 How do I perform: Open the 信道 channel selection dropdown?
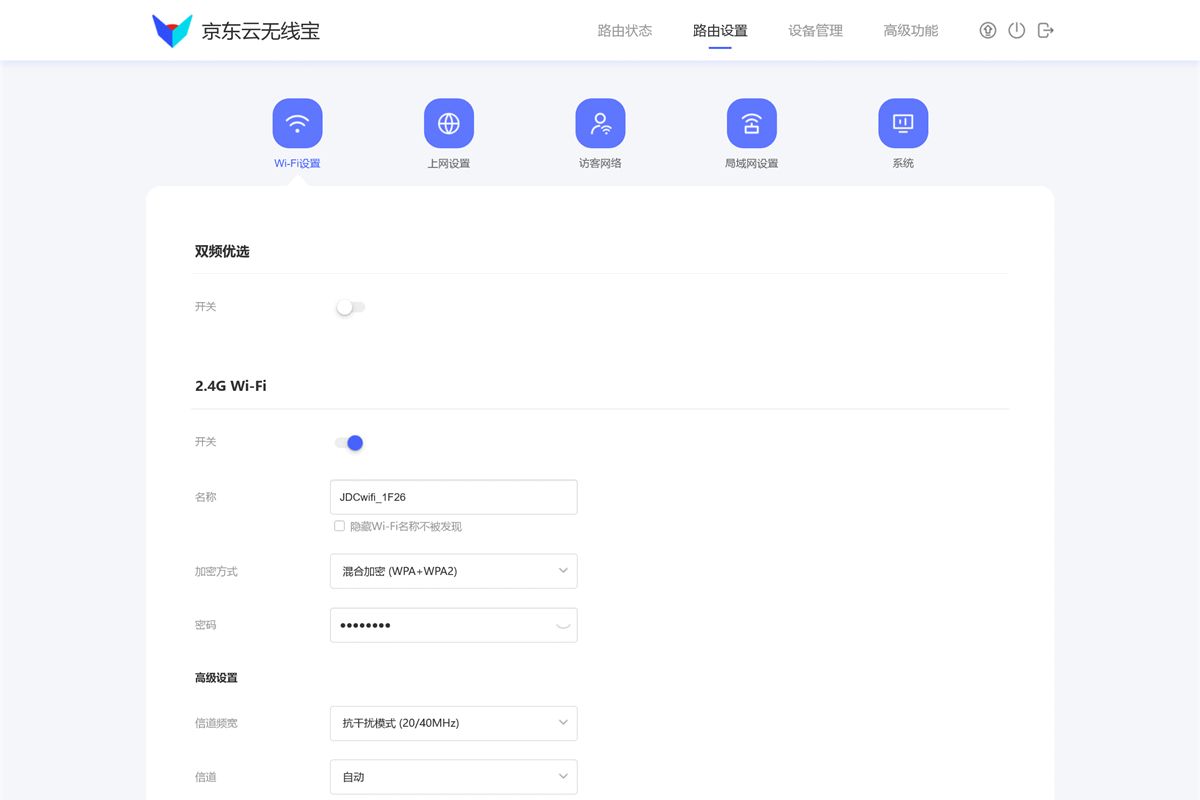point(453,777)
